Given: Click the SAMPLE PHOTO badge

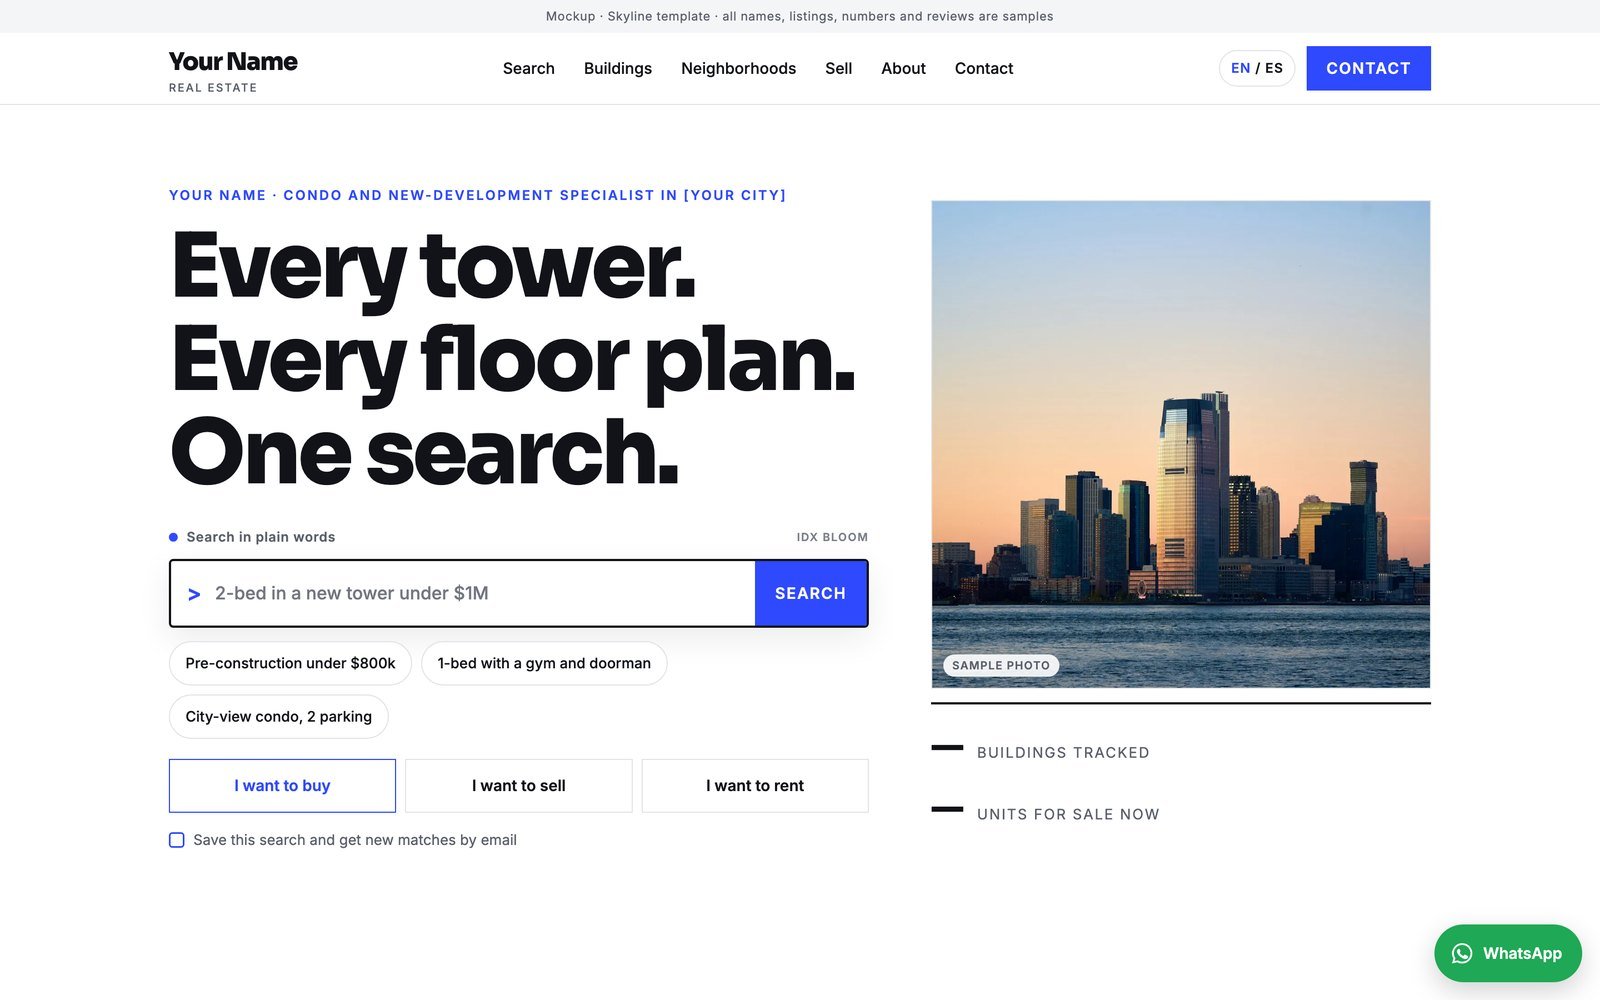Looking at the screenshot, I should [x=1001, y=665].
